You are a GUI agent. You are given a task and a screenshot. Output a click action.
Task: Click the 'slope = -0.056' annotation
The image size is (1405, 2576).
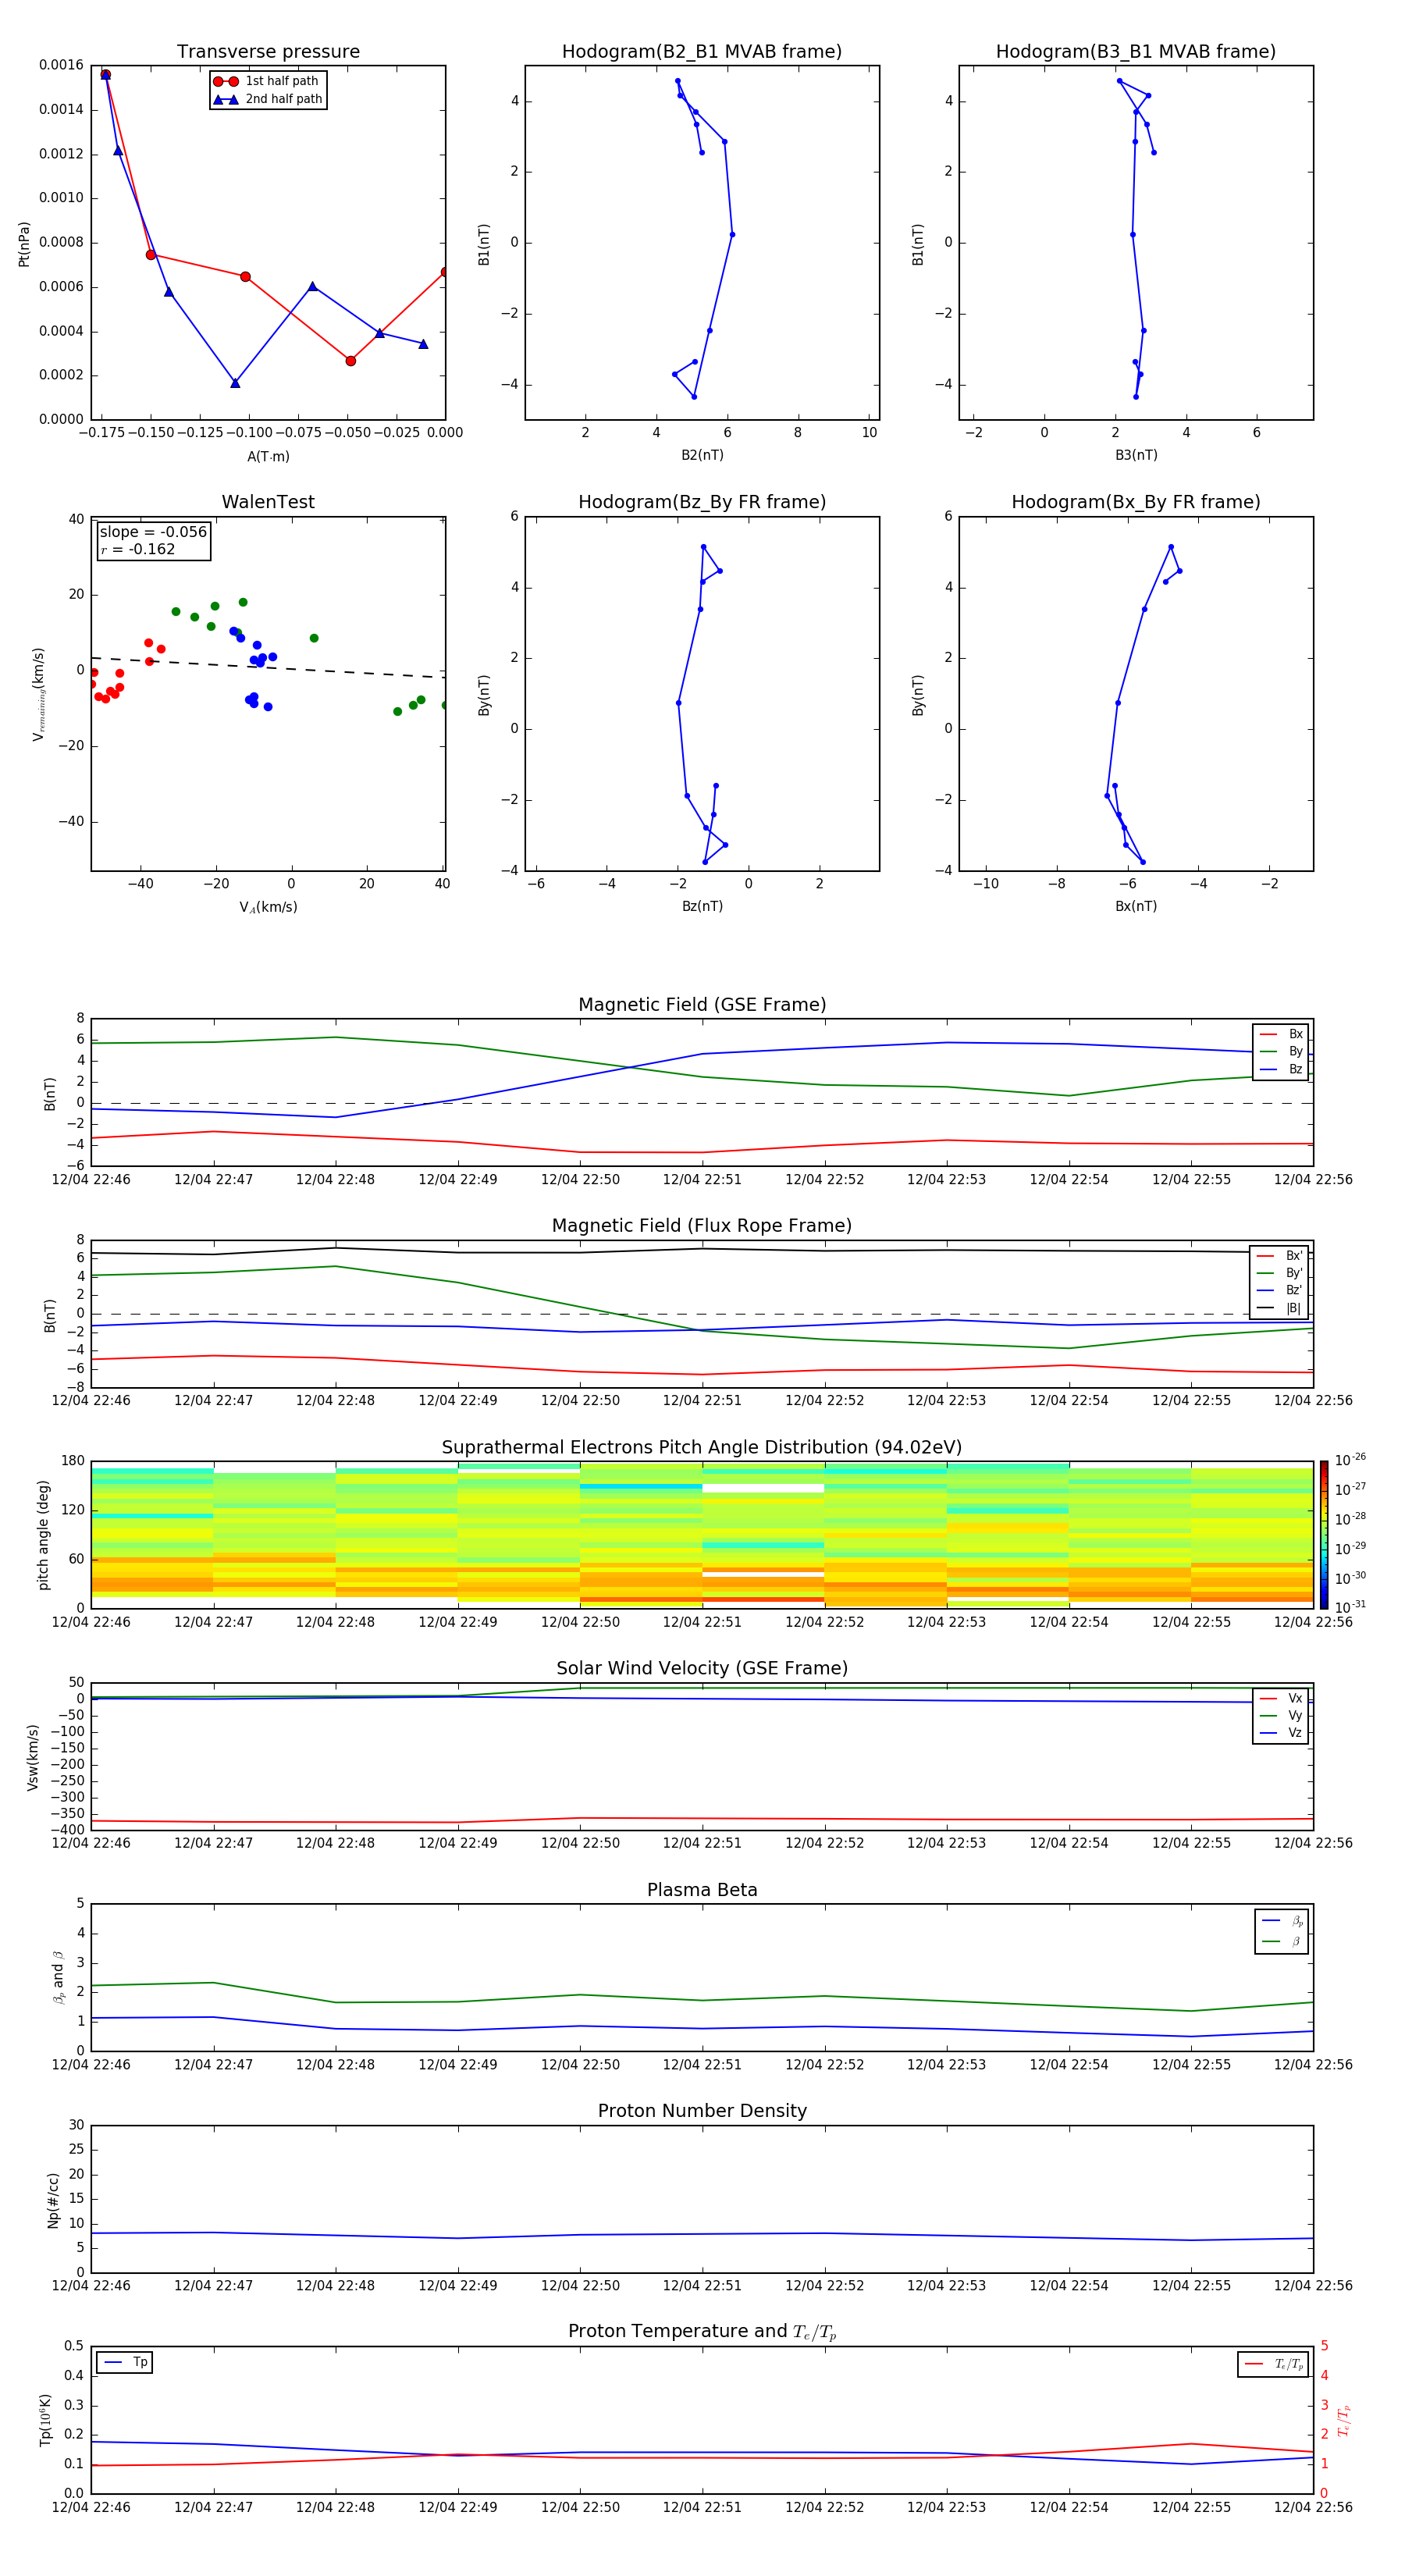153,532
